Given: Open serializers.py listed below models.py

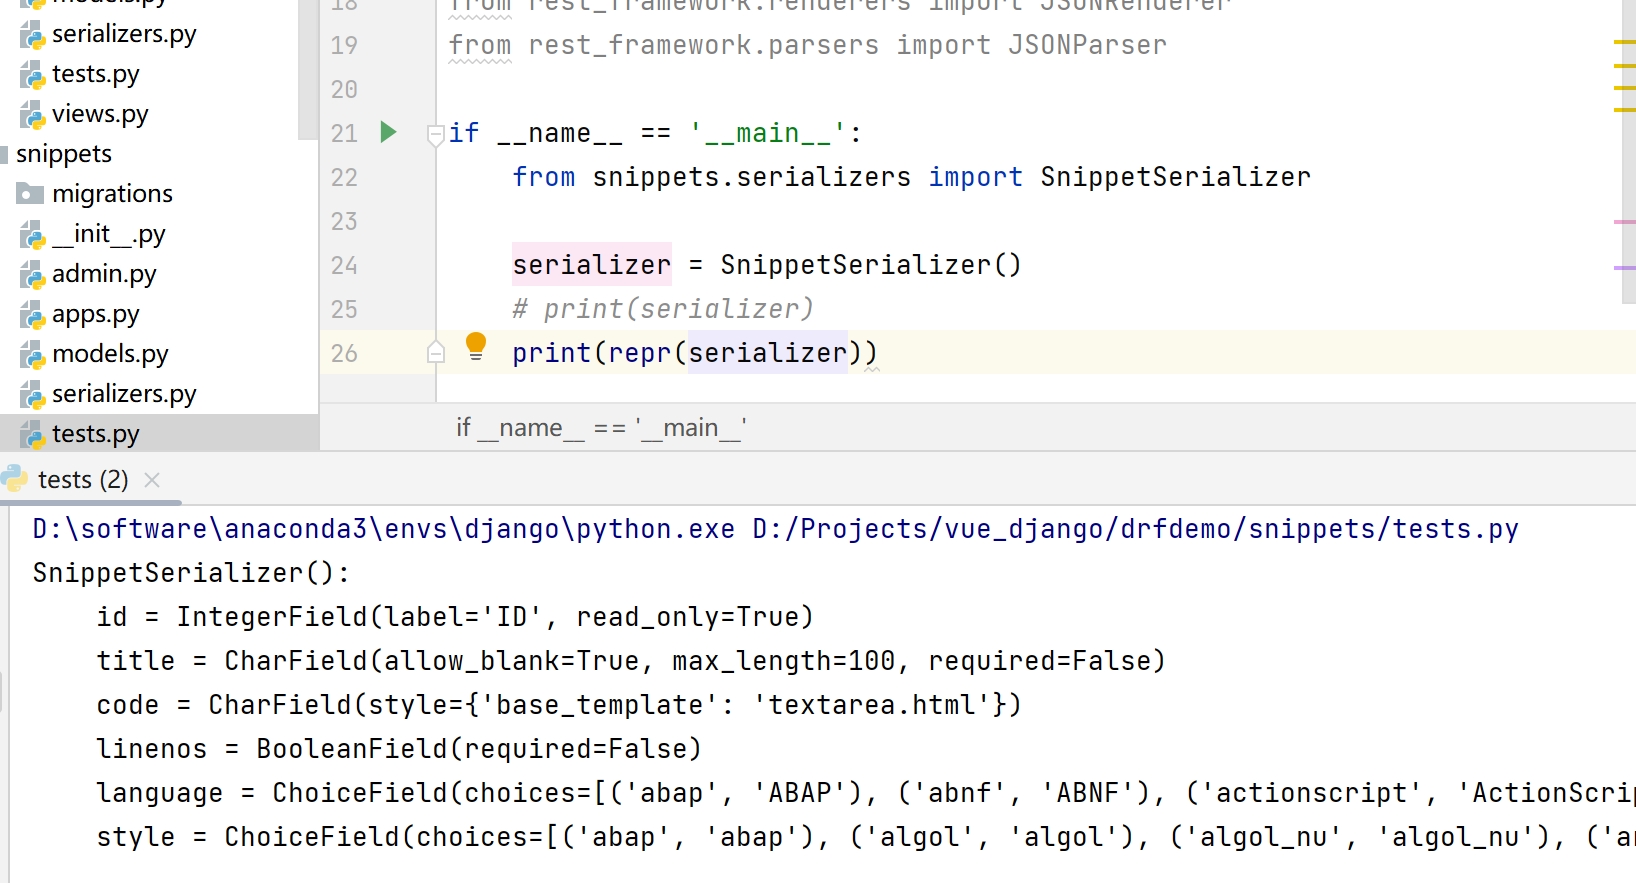Looking at the screenshot, I should [124, 394].
